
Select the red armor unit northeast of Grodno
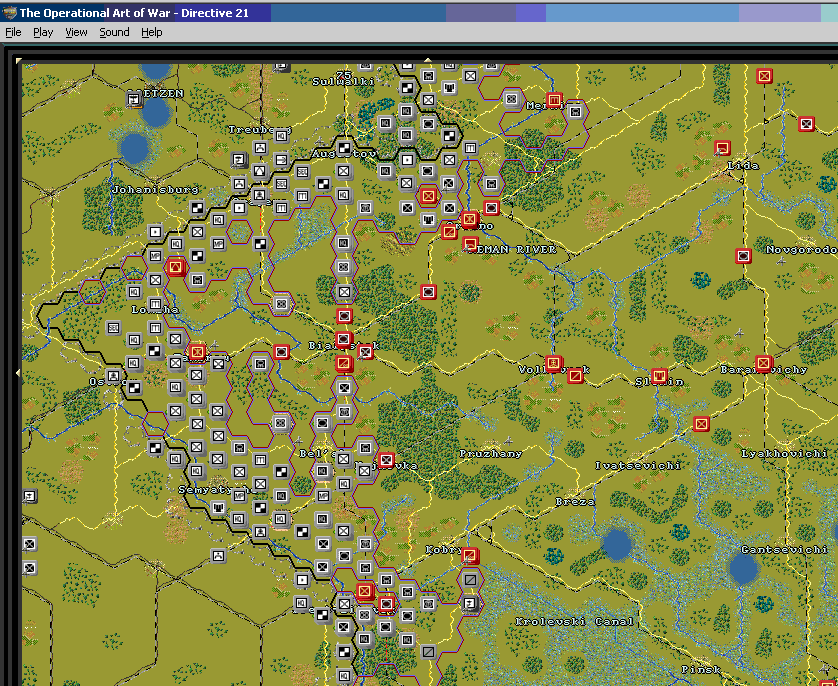(x=491, y=207)
